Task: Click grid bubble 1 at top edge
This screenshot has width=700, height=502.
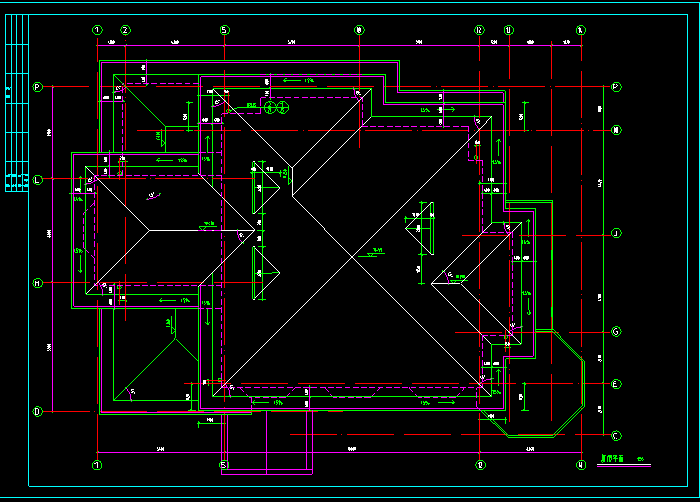Action: (97, 30)
